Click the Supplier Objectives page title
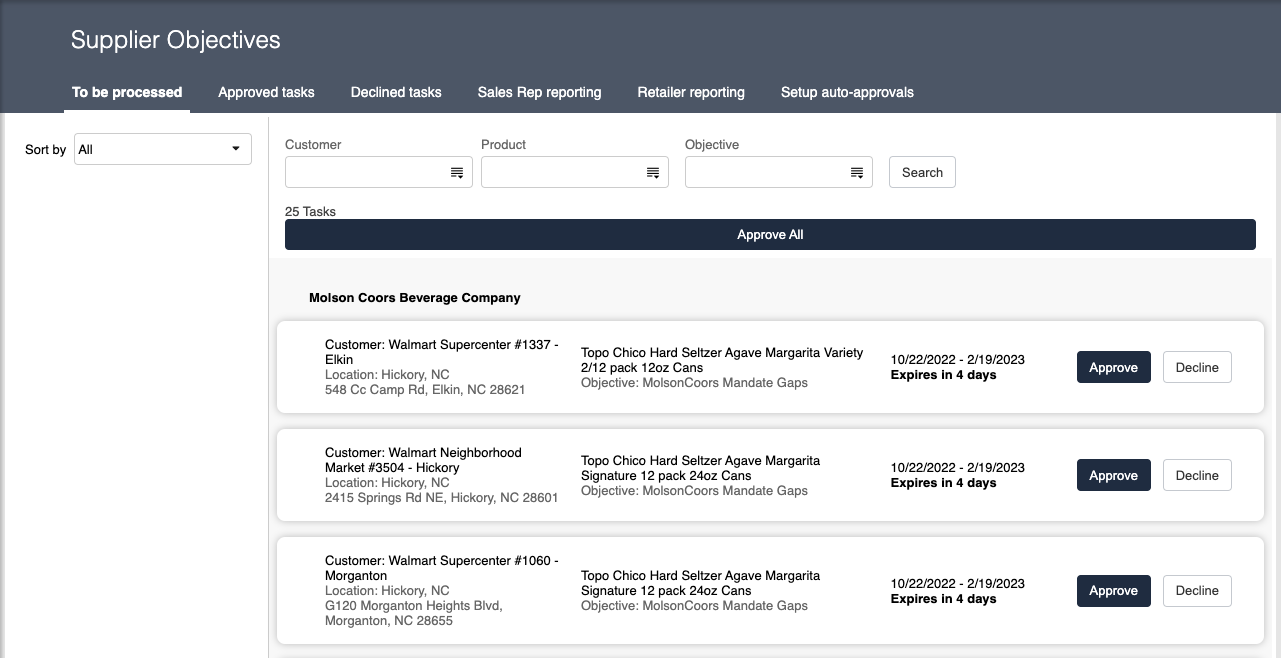Viewport: 1281px width, 658px height. pyautogui.click(x=176, y=40)
